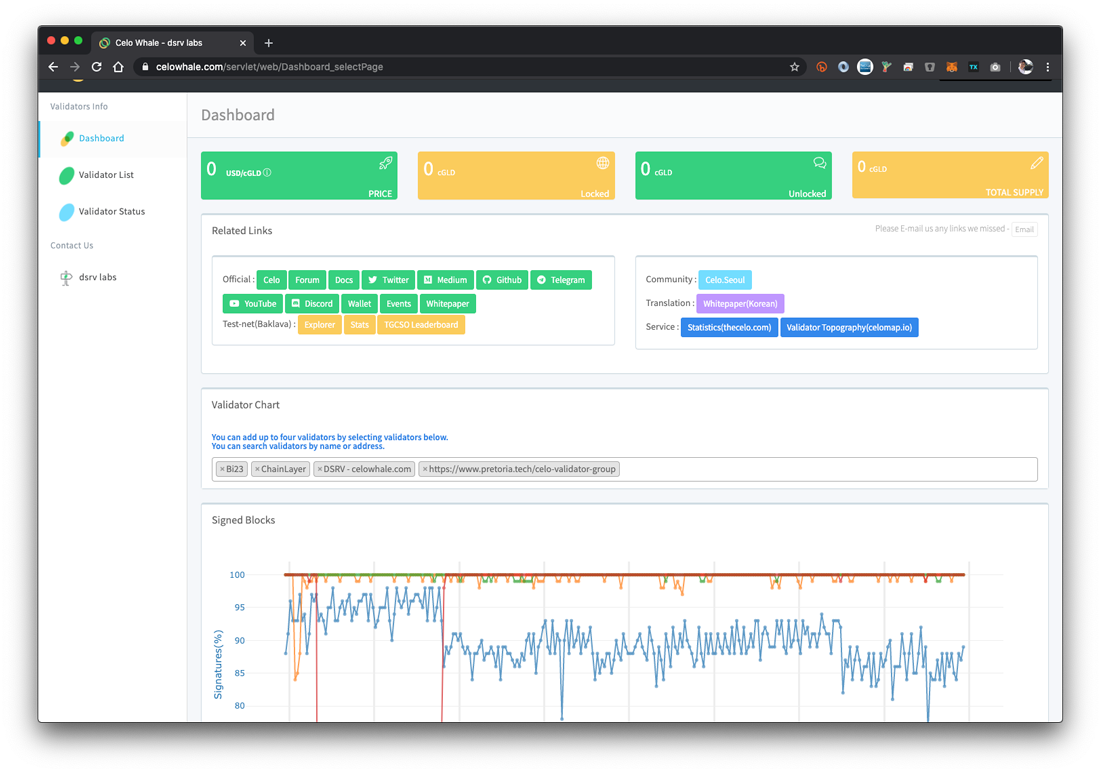Open the YouTube link button
1100x772 pixels.
(253, 304)
